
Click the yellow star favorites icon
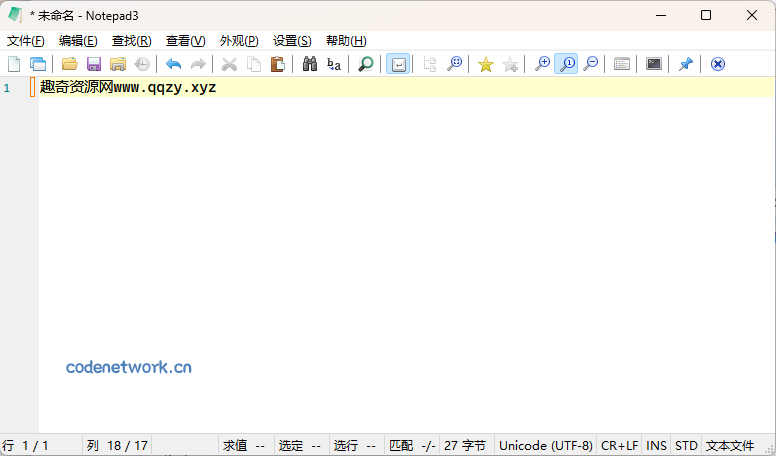[x=485, y=64]
